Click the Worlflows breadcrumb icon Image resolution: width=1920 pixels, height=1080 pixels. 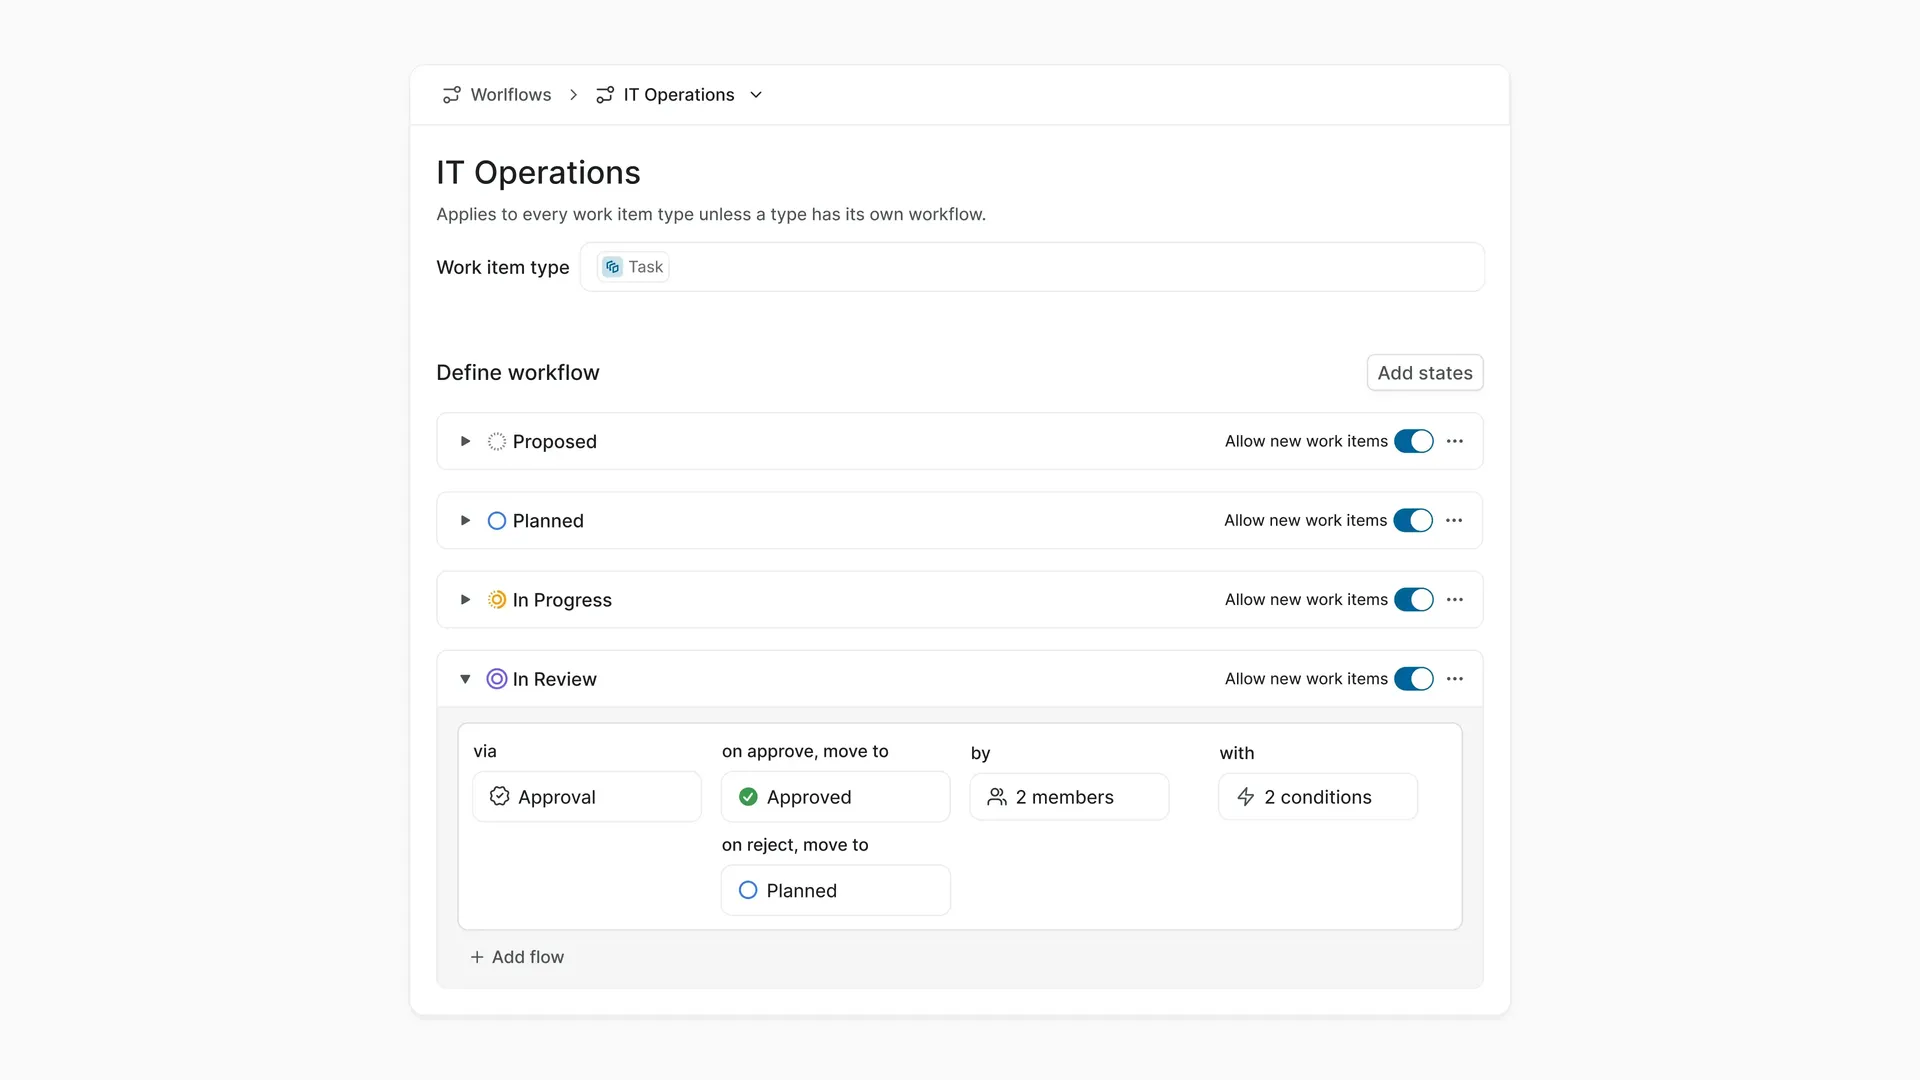point(452,95)
